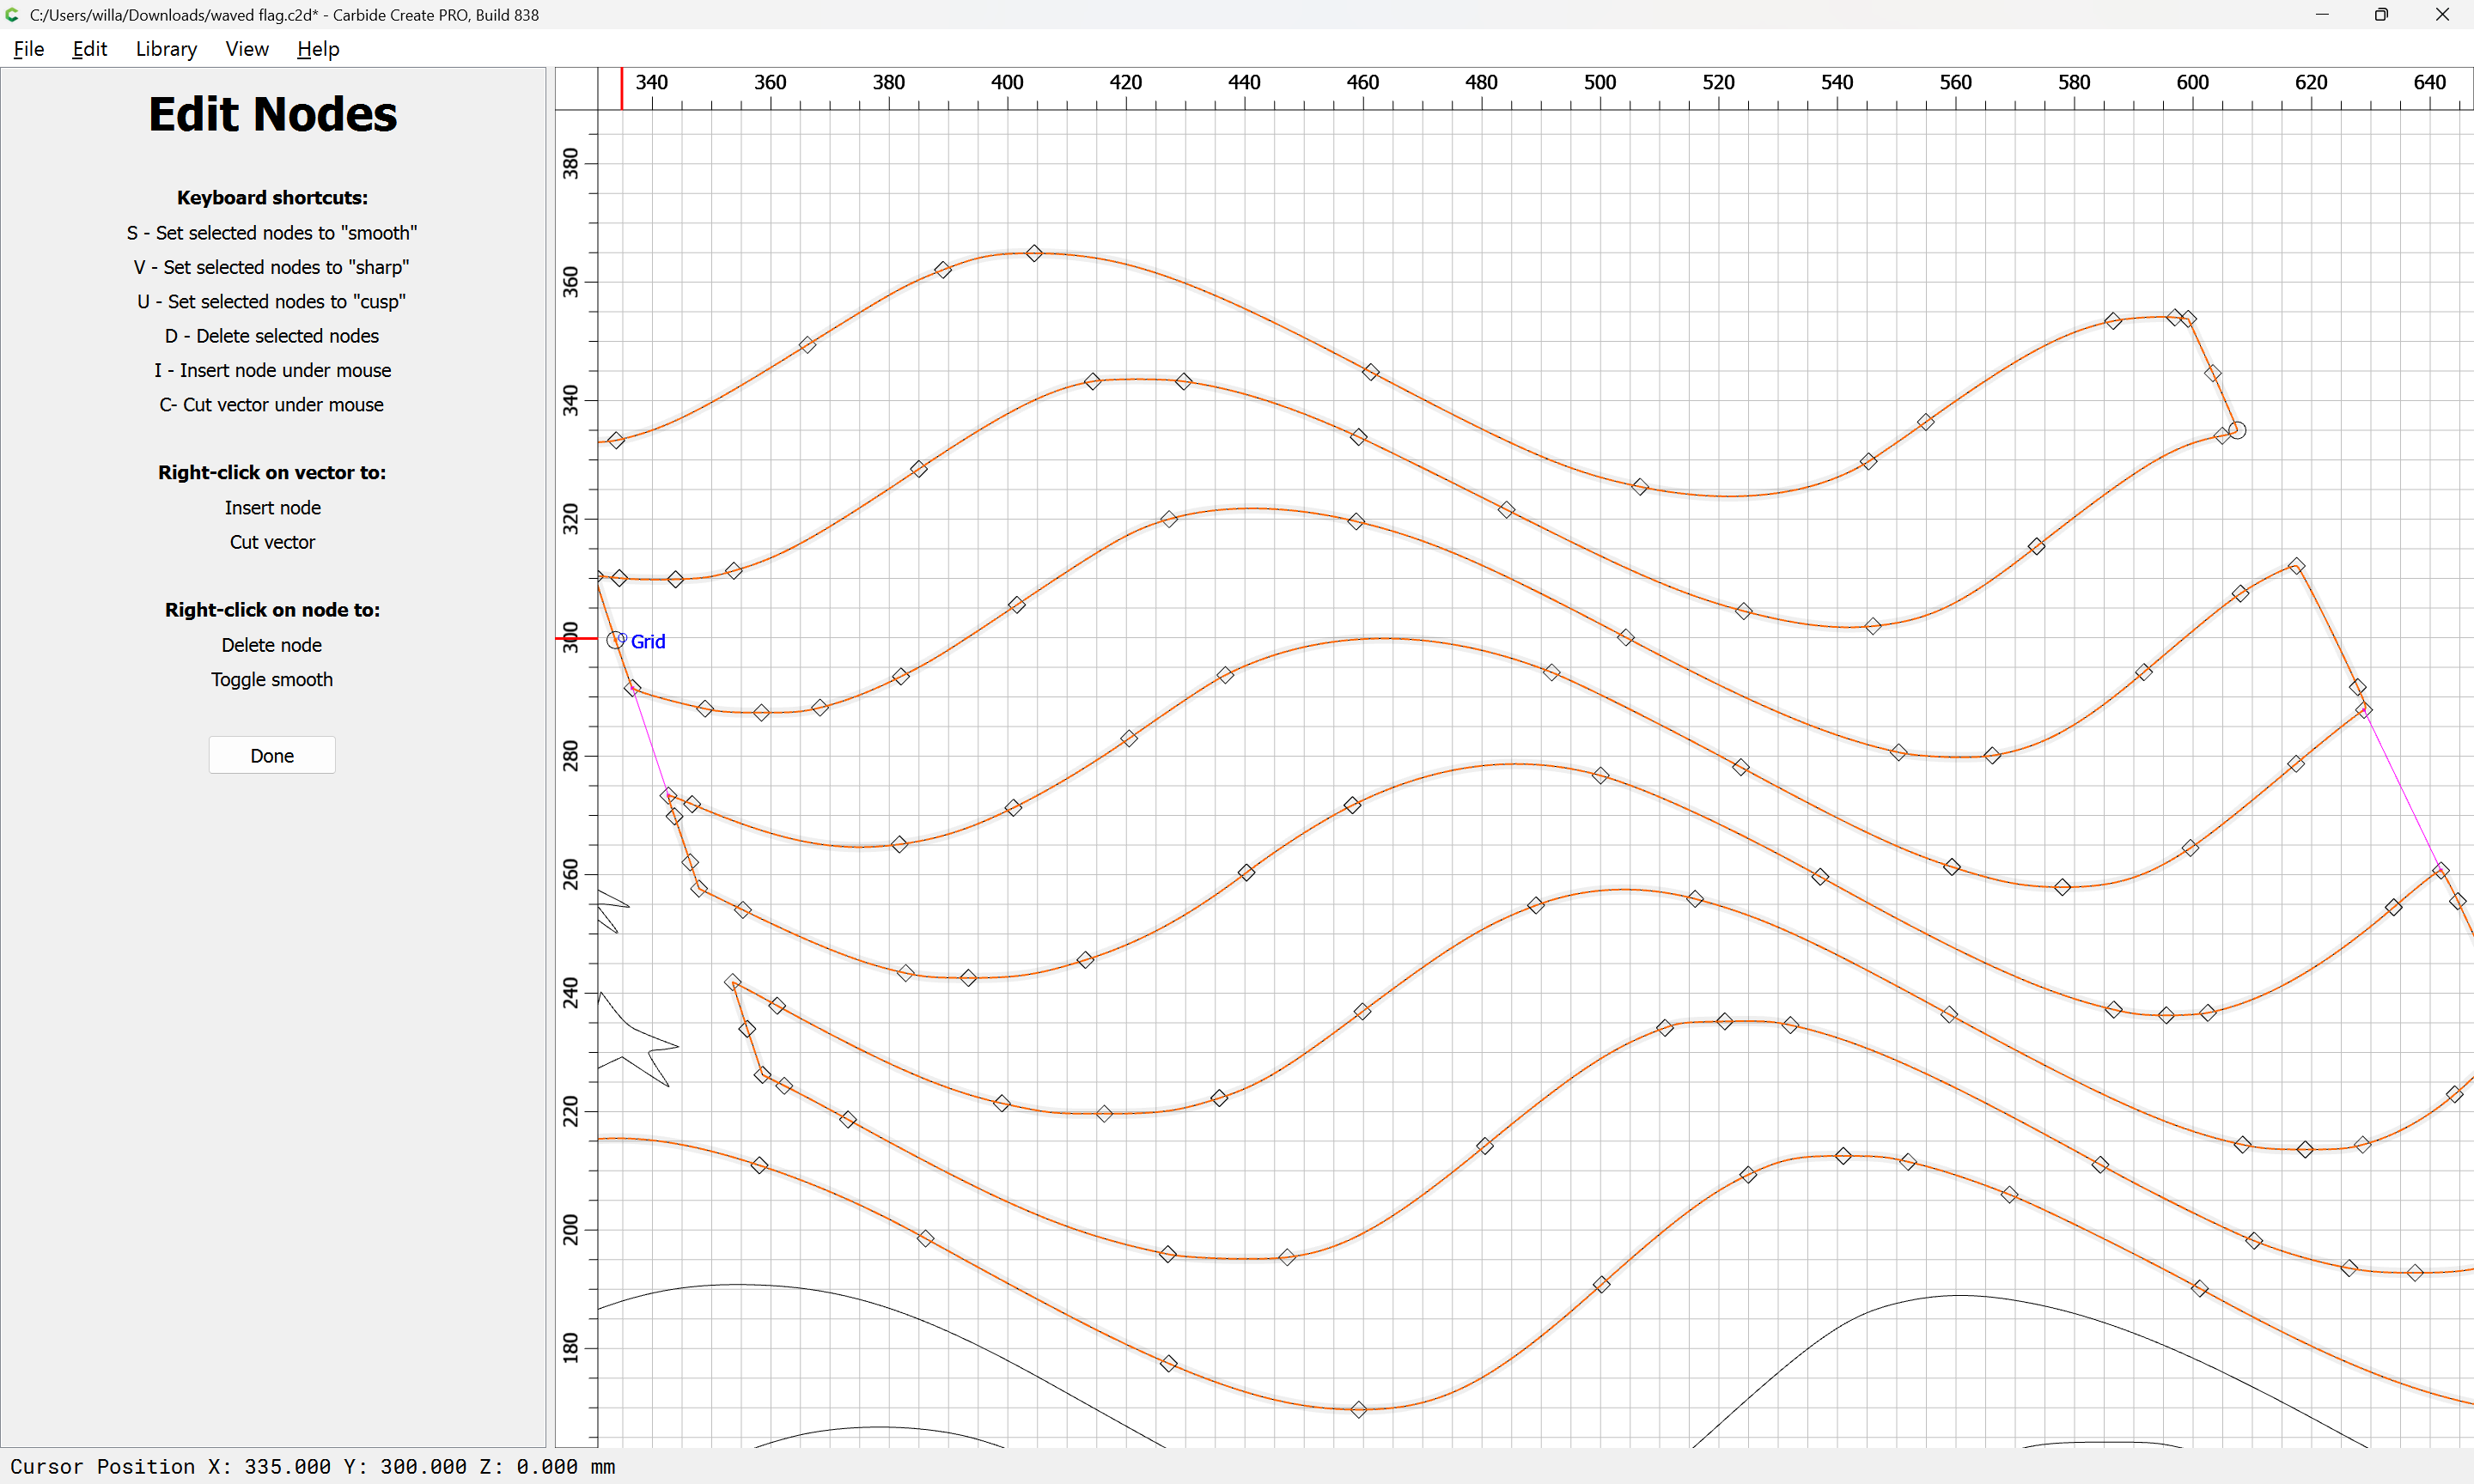The image size is (2474, 1484).
Task: Open the Library menu
Action: [166, 49]
